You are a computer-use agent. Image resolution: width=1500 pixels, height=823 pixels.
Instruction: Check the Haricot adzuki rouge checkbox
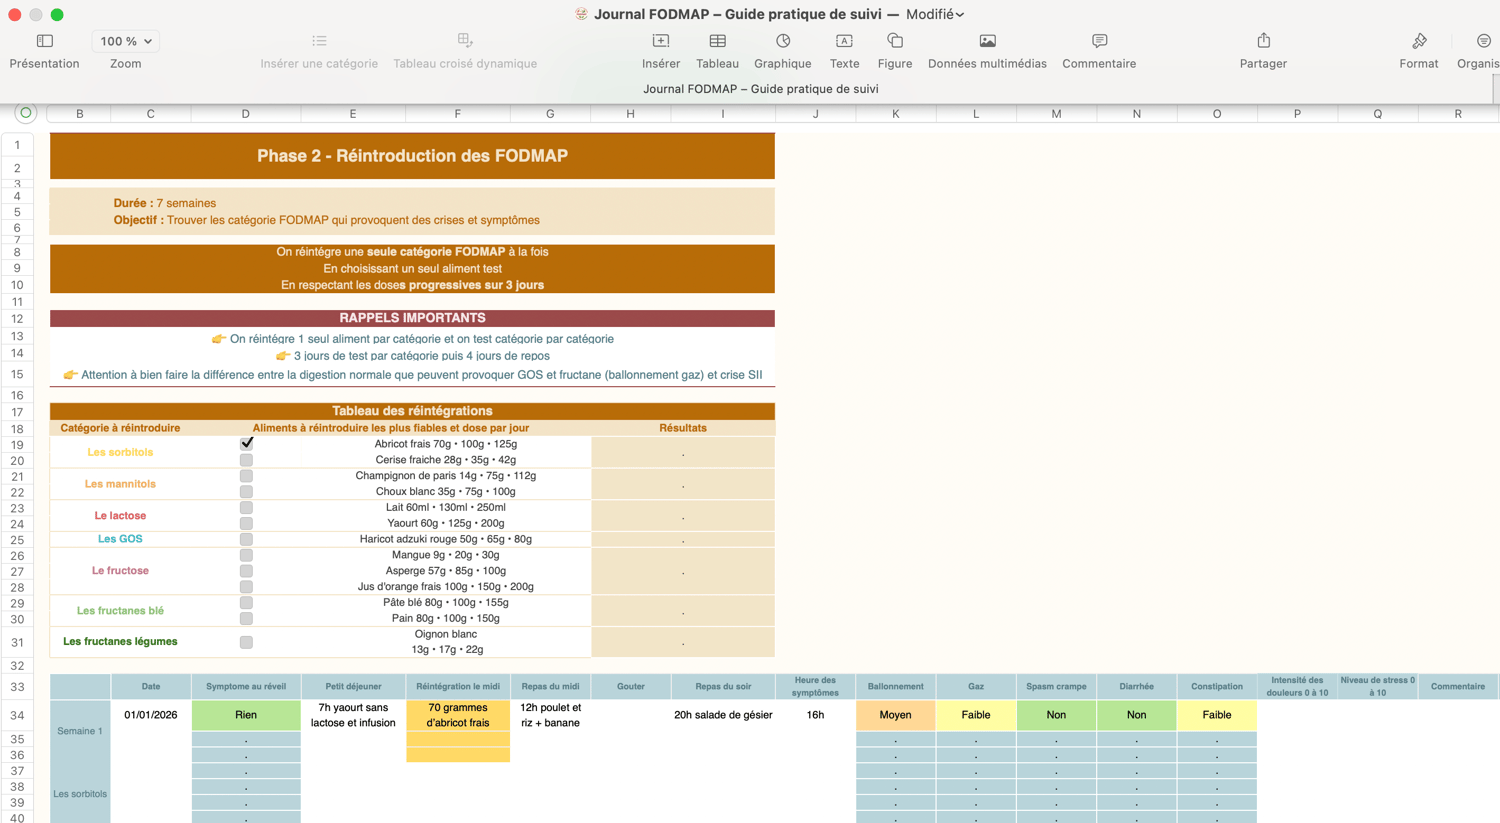pos(246,539)
